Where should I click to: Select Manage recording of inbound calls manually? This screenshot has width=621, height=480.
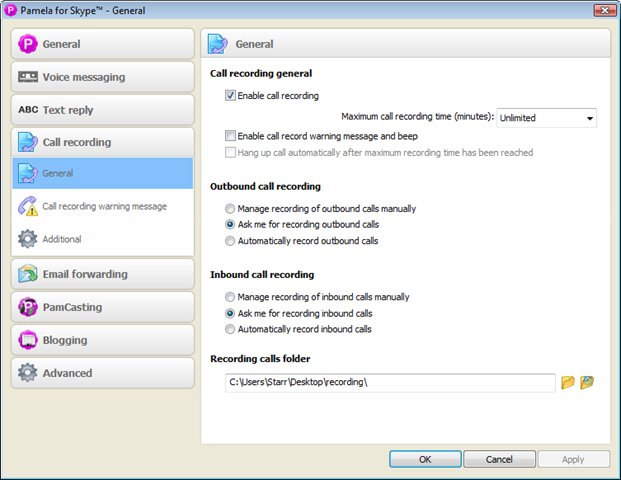pyautogui.click(x=230, y=297)
